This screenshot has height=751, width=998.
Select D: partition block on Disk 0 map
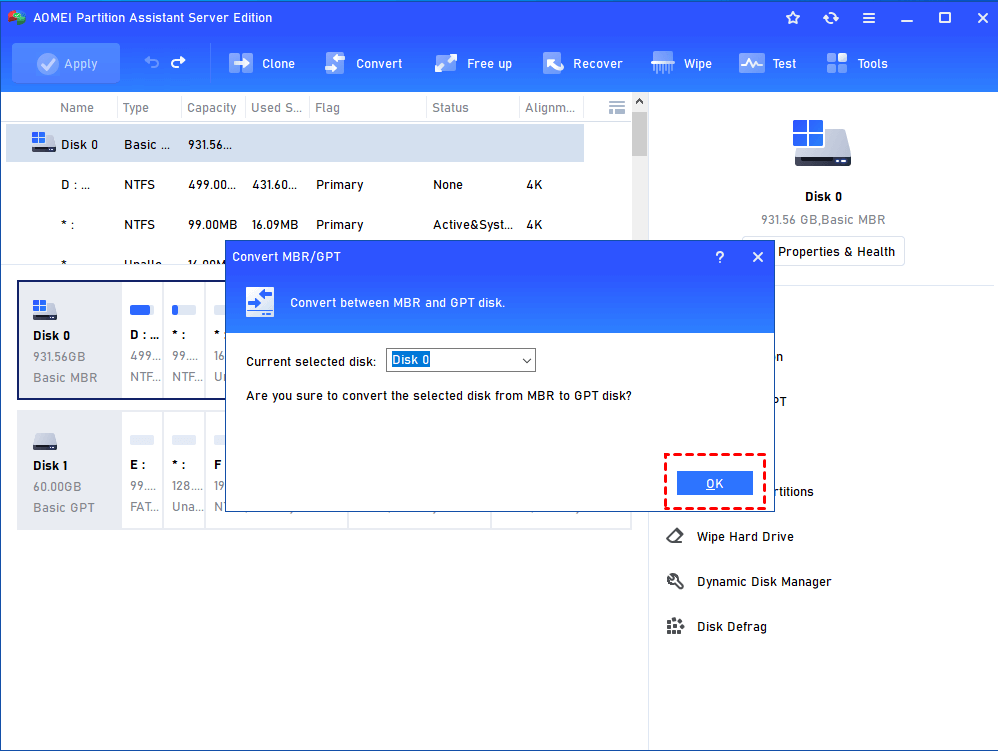(x=143, y=340)
